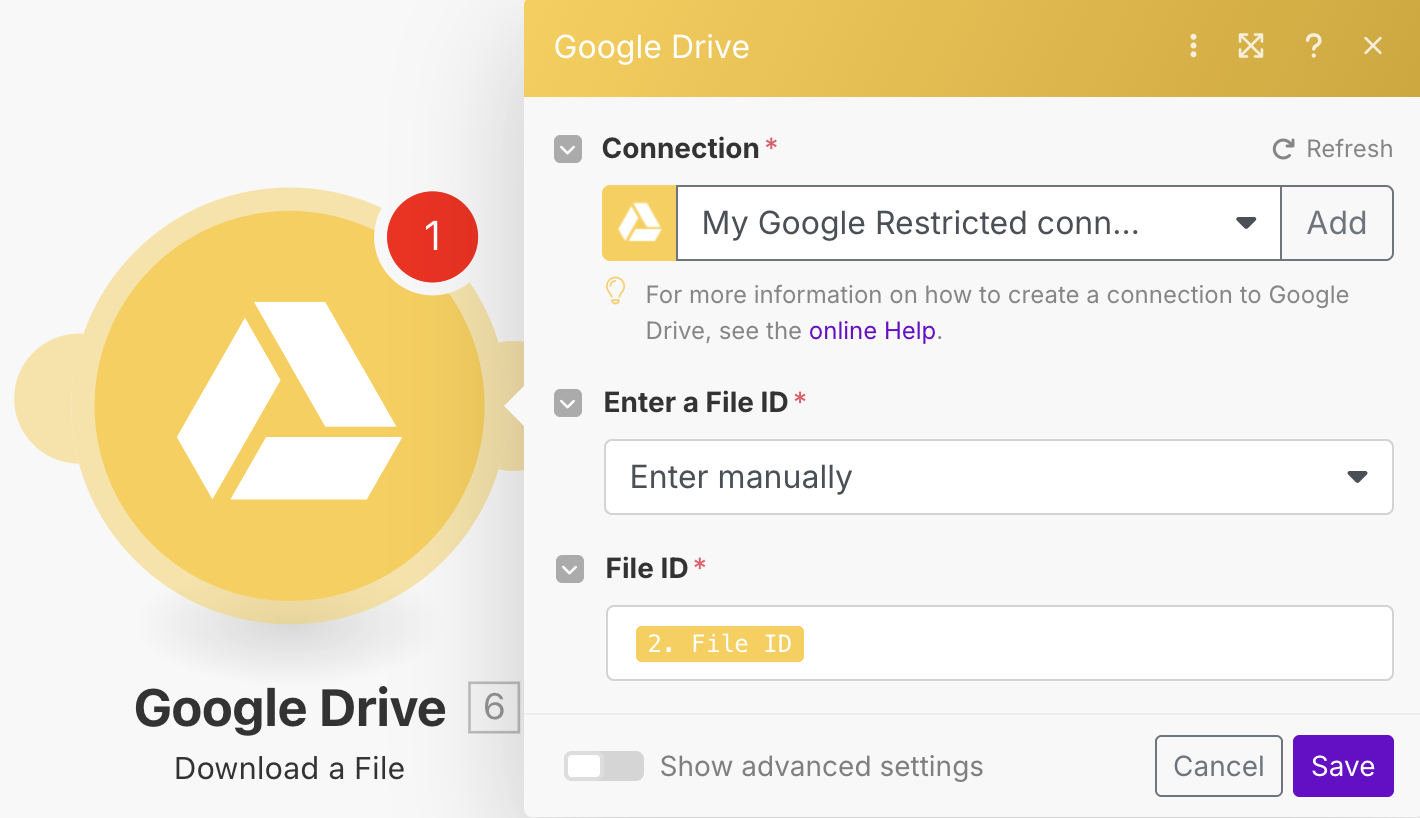Cancel the module configuration

(1218, 766)
